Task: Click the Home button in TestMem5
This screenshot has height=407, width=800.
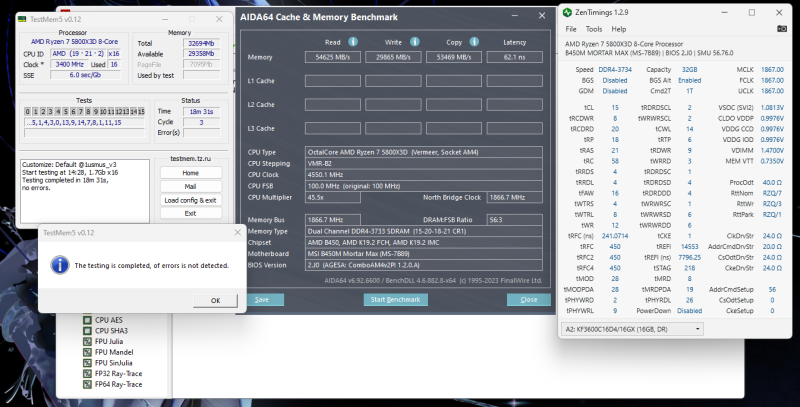Action: [190, 173]
